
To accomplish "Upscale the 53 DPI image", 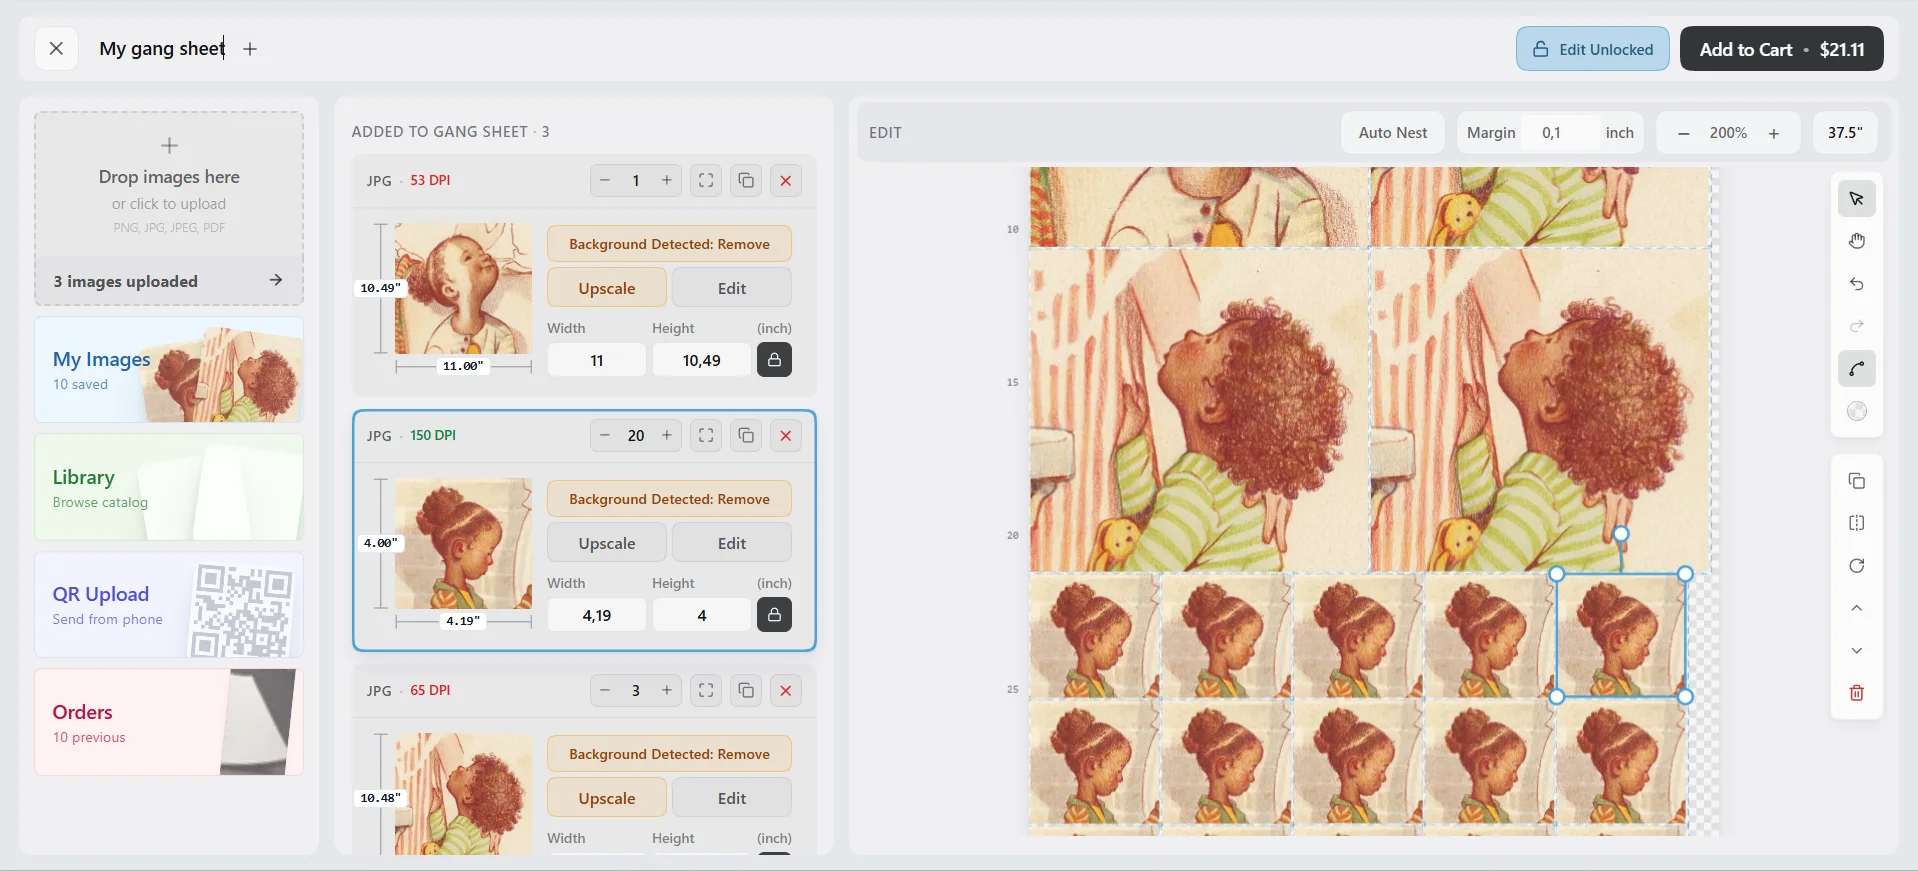I will point(607,288).
